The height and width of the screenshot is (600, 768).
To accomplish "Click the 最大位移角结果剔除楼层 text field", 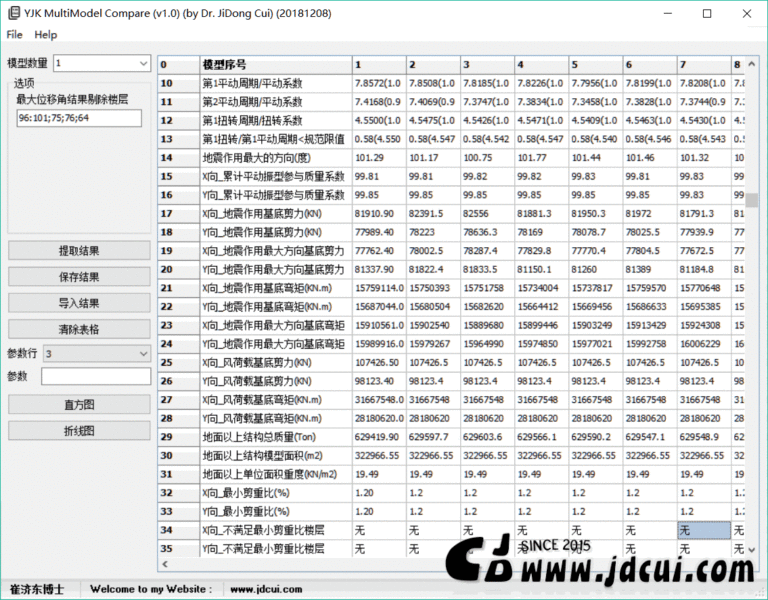I will coord(79,118).
